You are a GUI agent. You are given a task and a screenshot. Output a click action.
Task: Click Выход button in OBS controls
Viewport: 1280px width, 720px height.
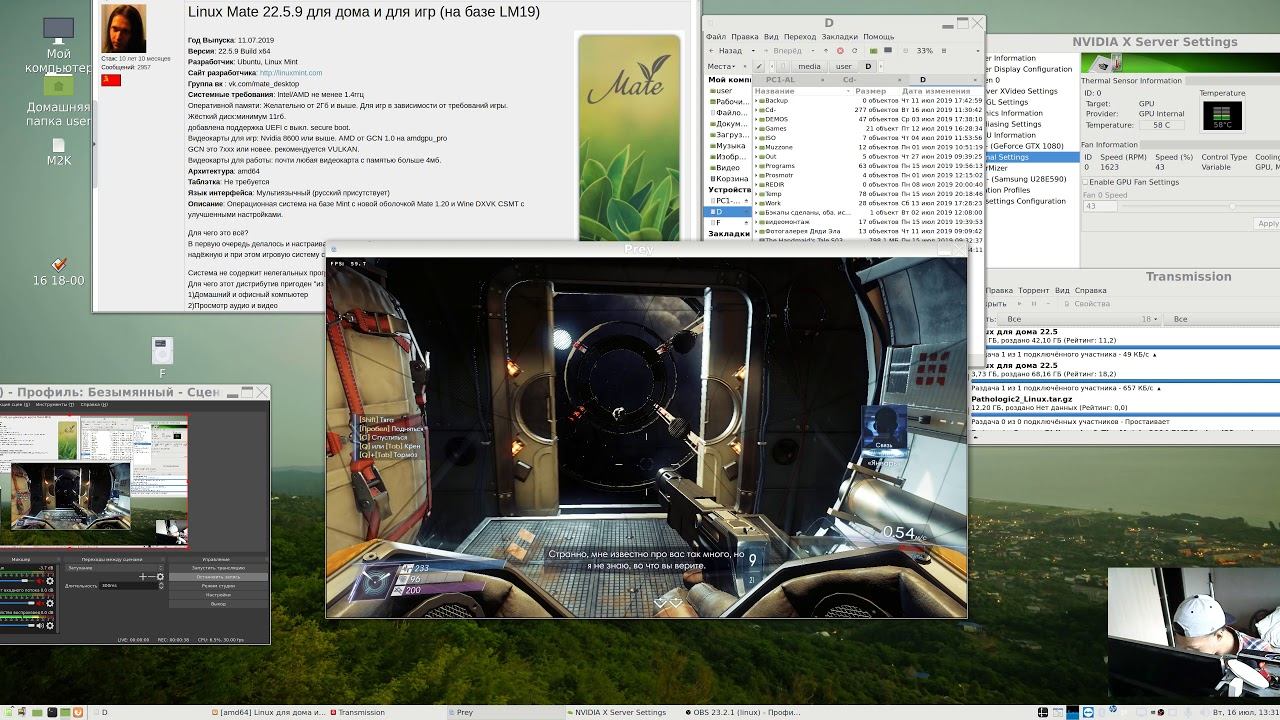218,604
